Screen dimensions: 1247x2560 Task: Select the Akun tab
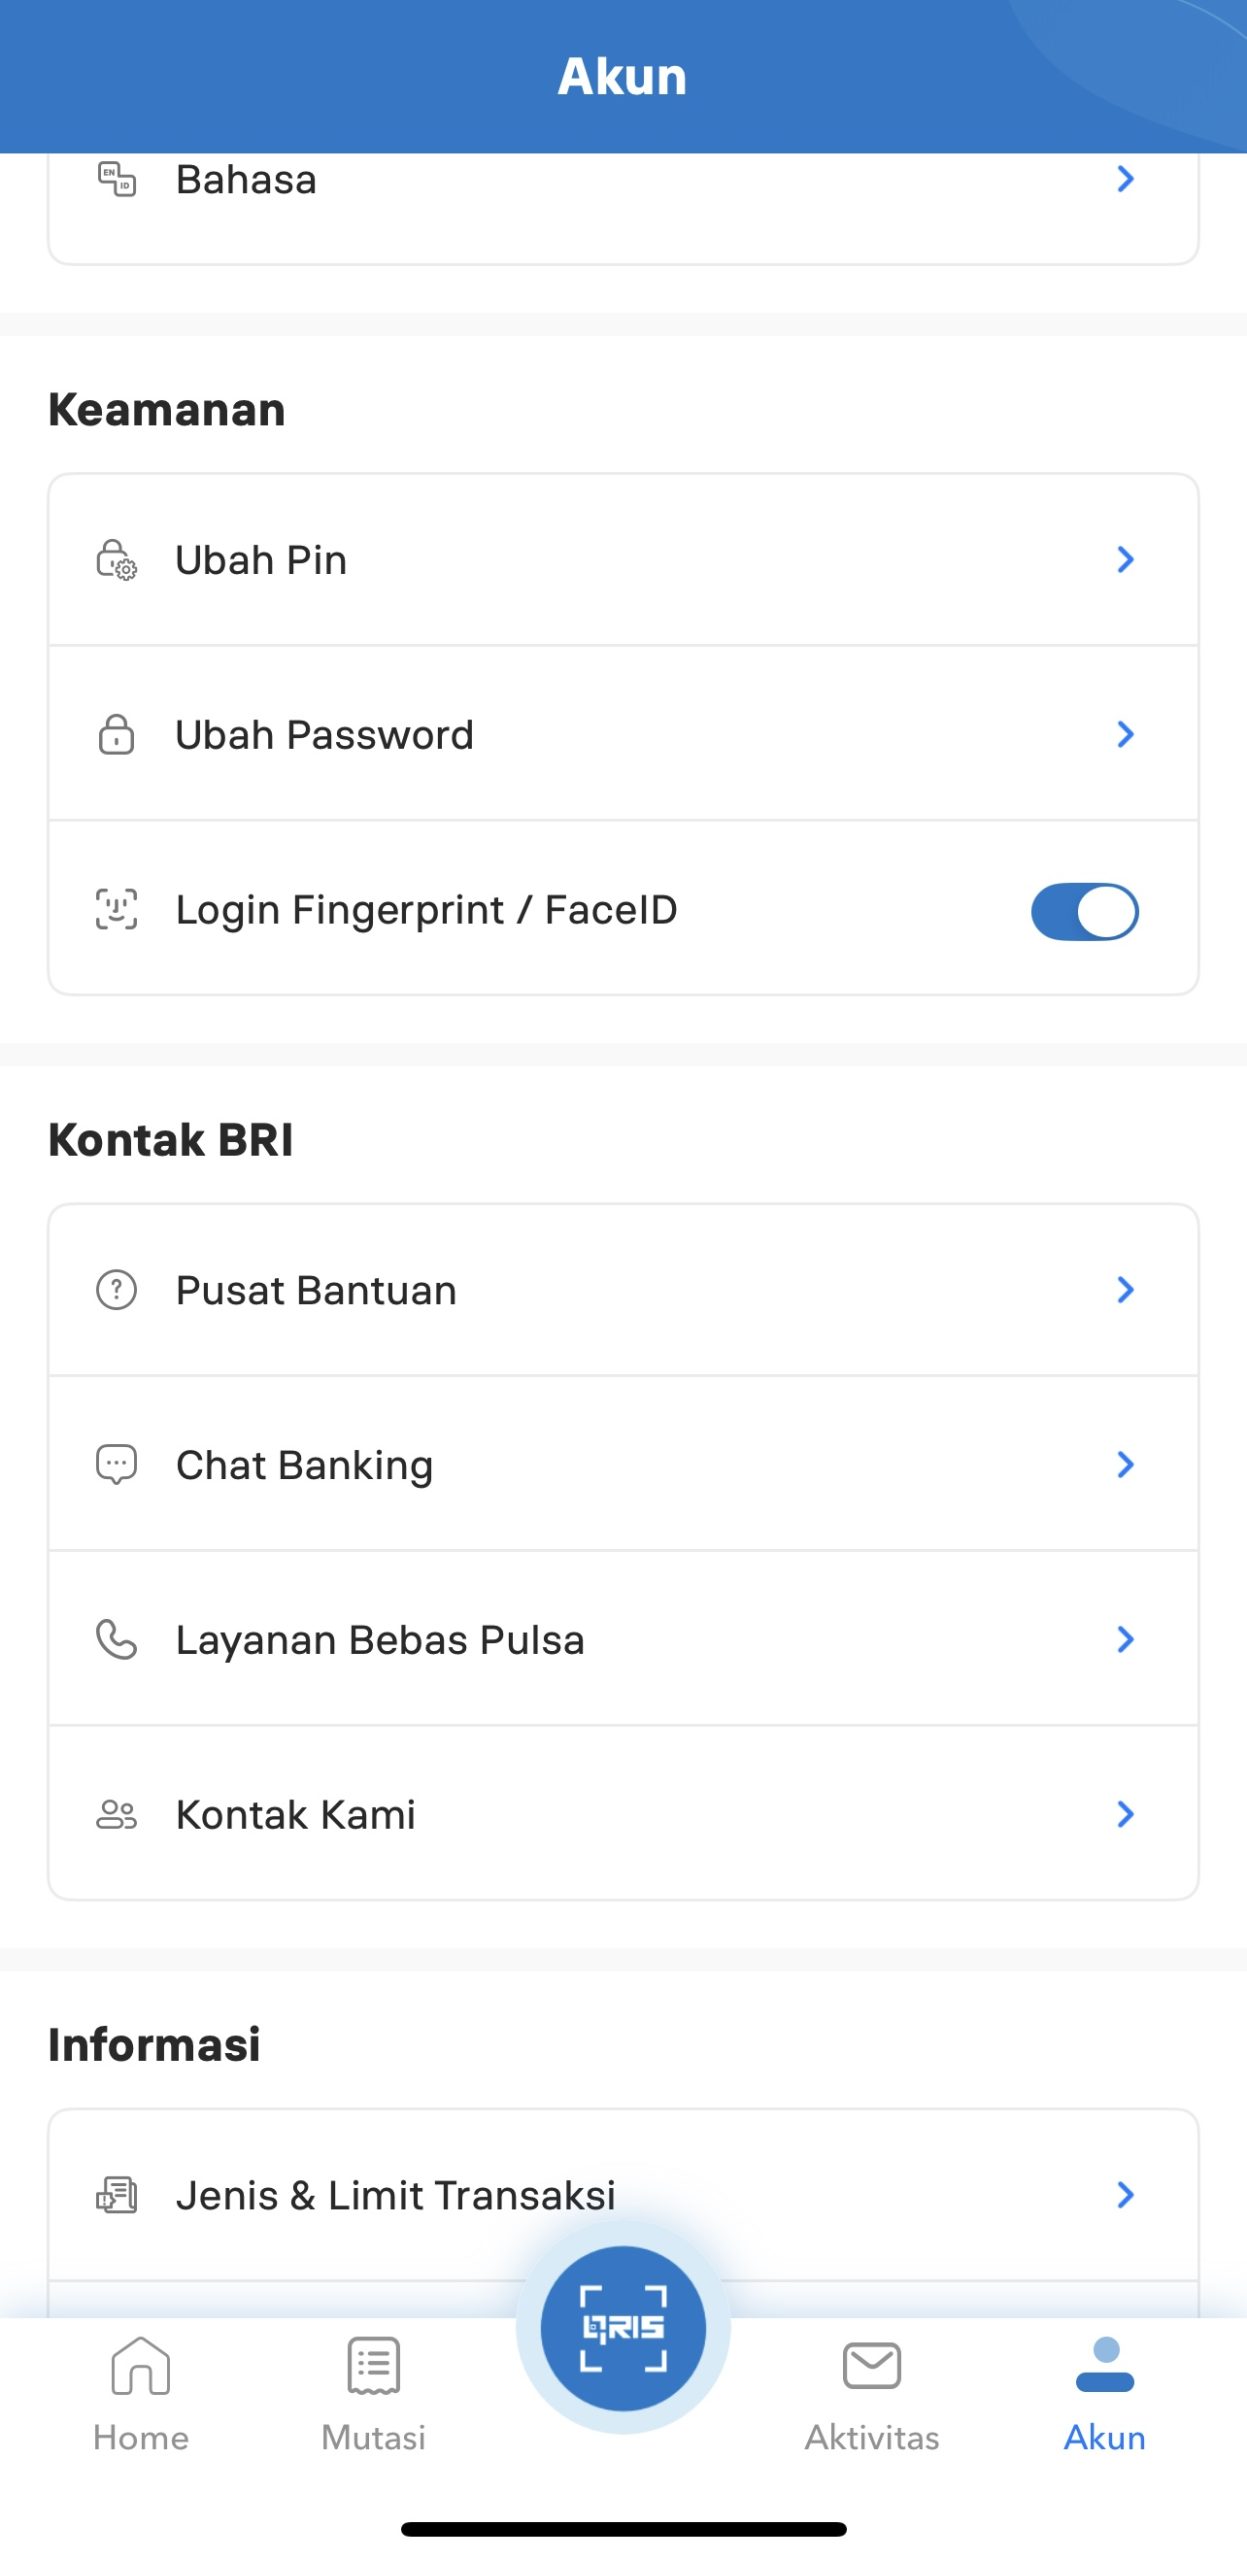1104,2390
